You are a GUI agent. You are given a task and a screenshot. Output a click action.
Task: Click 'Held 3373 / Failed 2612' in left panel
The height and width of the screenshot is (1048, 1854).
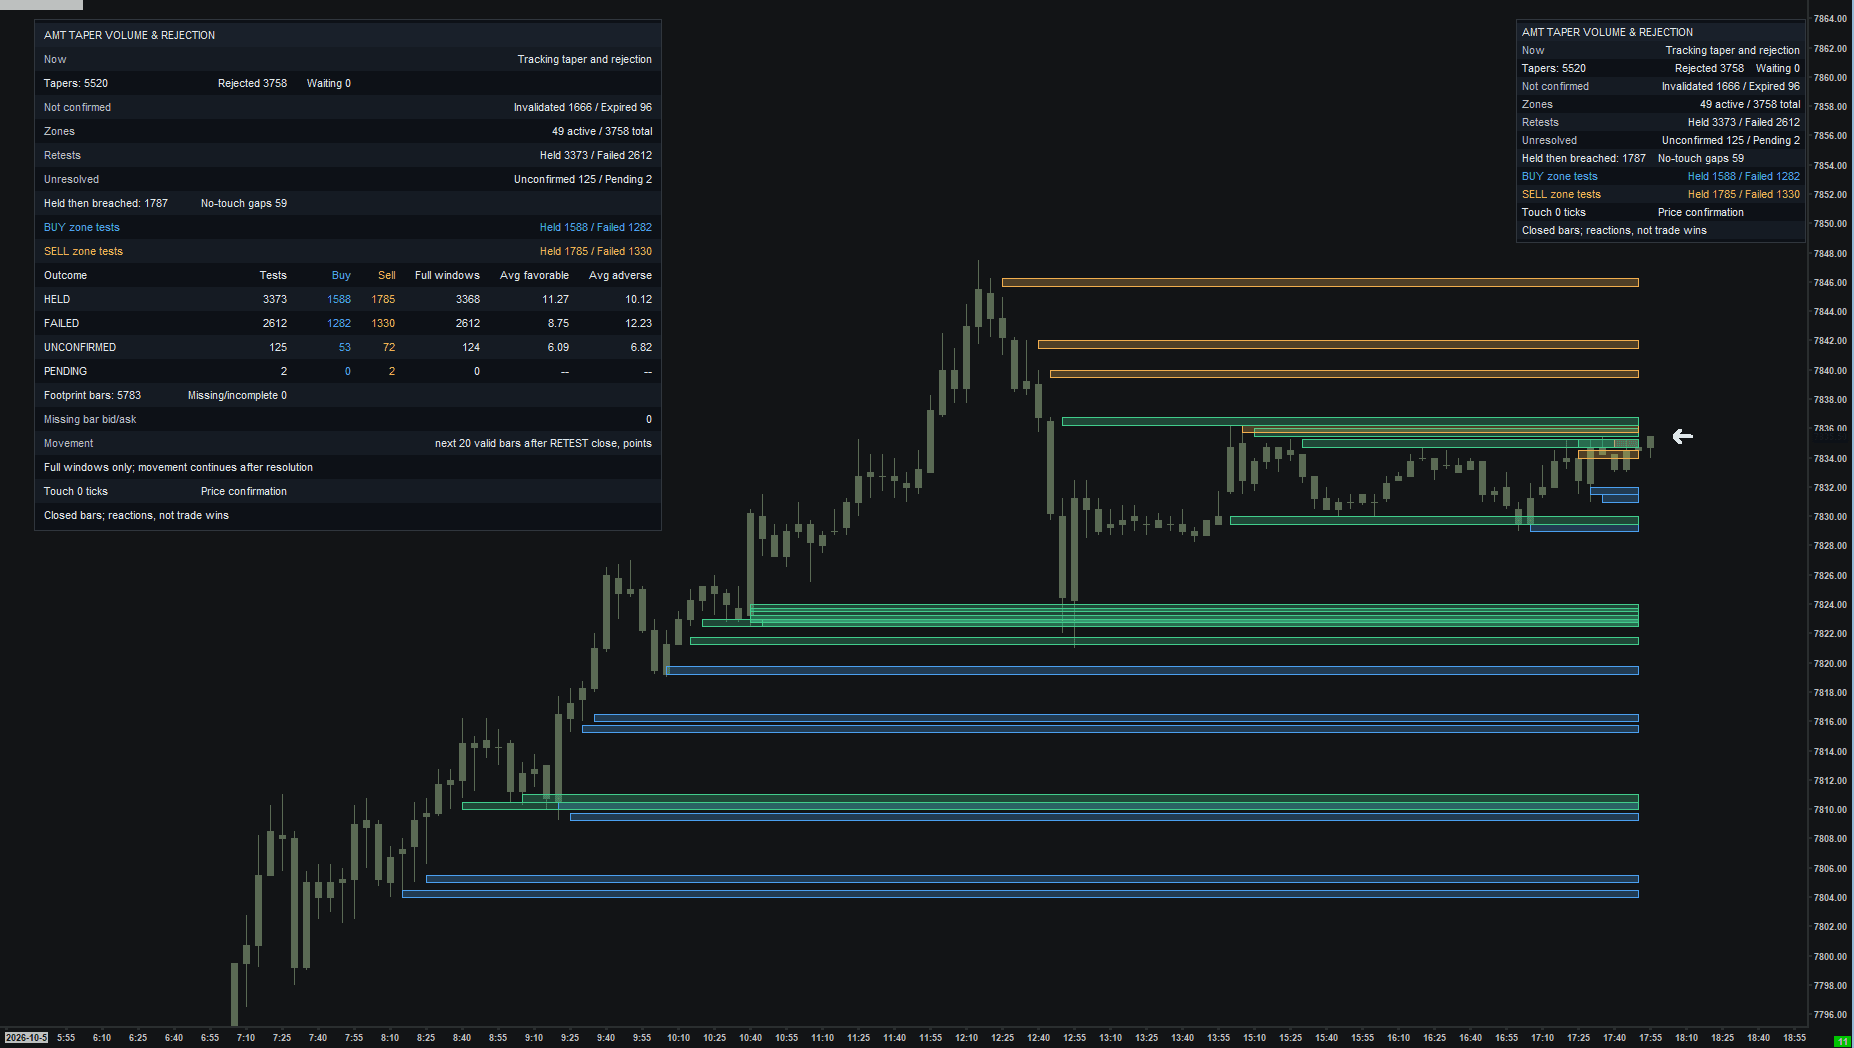[596, 155]
